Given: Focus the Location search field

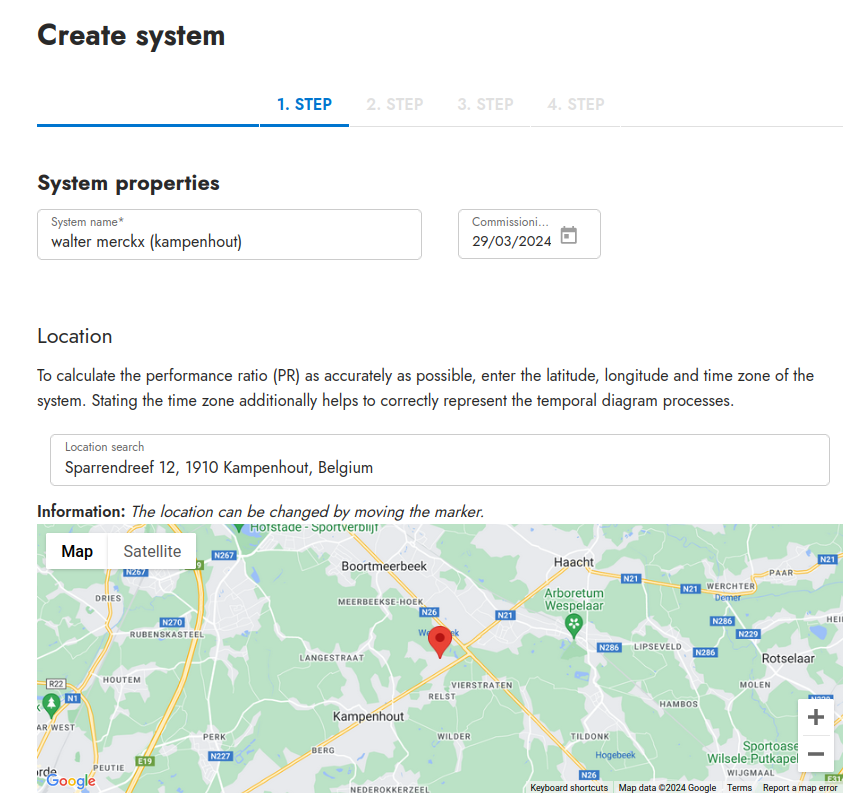Looking at the screenshot, I should [x=439, y=466].
